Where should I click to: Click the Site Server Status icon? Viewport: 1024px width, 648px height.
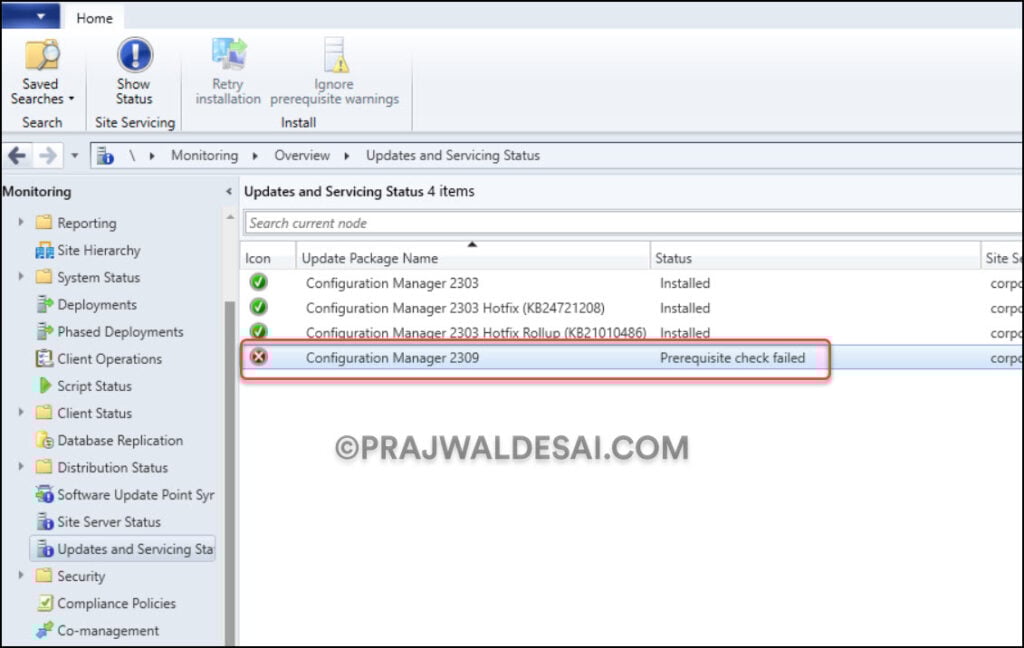click(44, 521)
